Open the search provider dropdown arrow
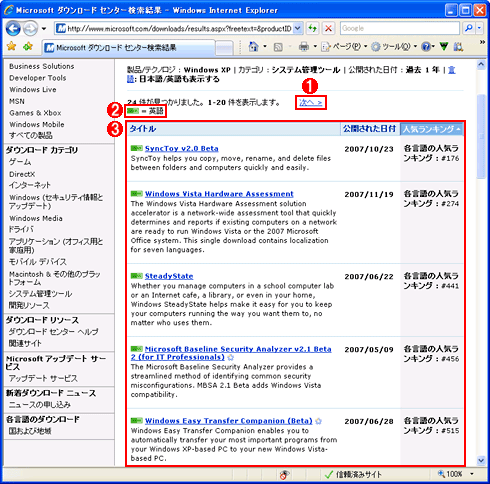 pos(479,28)
